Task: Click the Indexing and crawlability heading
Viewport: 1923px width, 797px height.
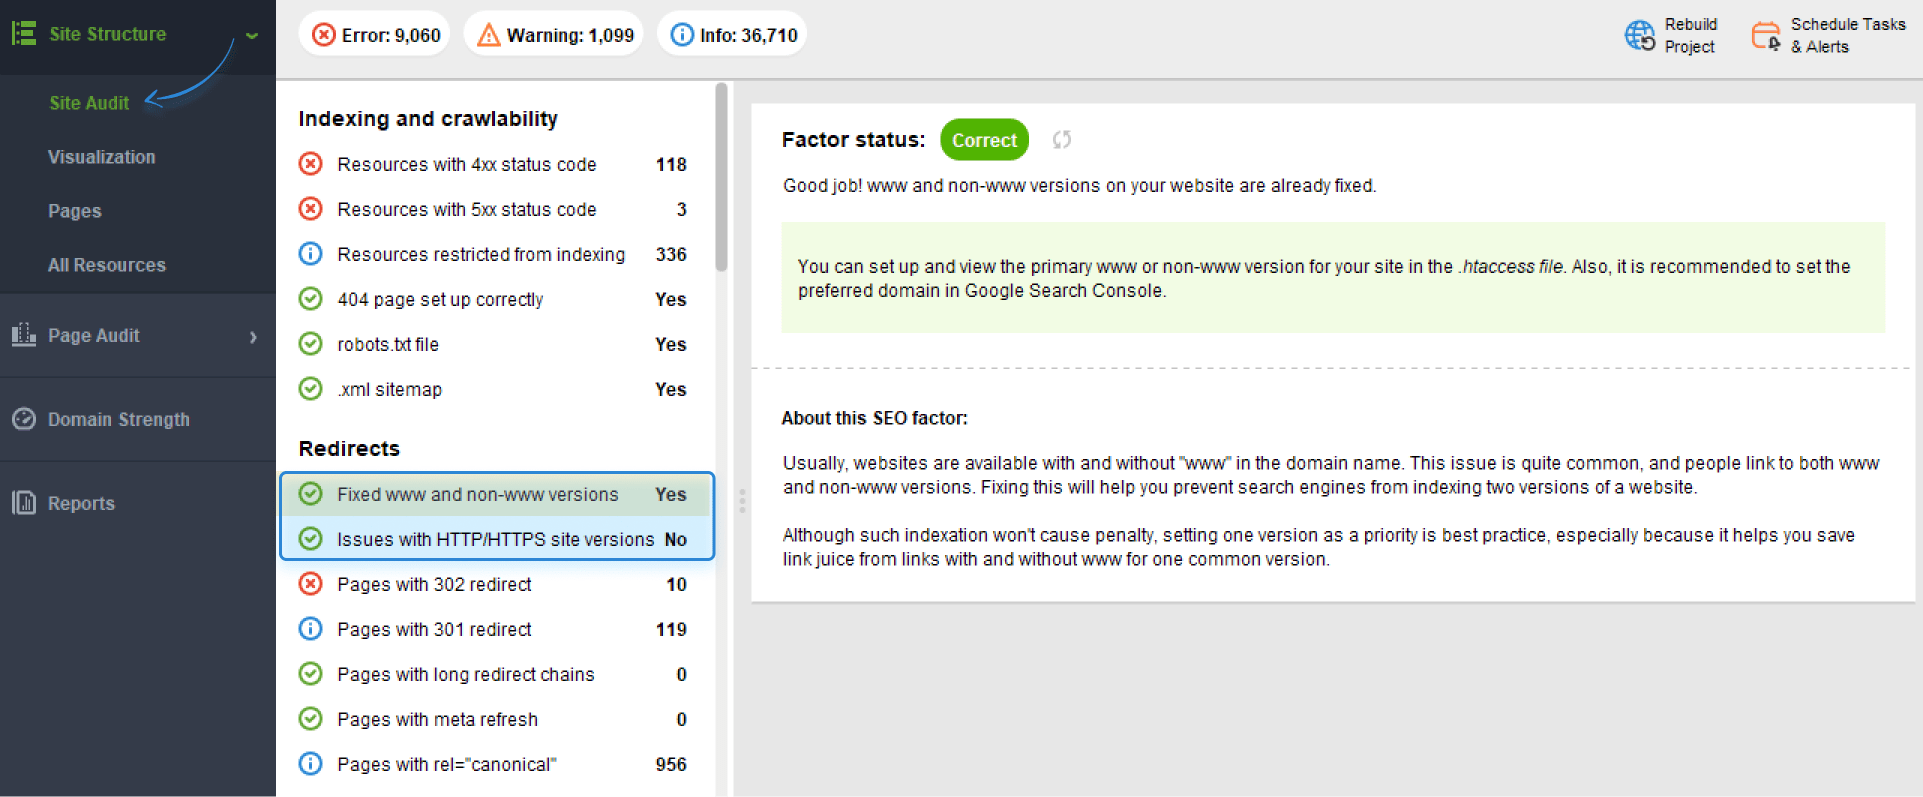Action: (428, 119)
